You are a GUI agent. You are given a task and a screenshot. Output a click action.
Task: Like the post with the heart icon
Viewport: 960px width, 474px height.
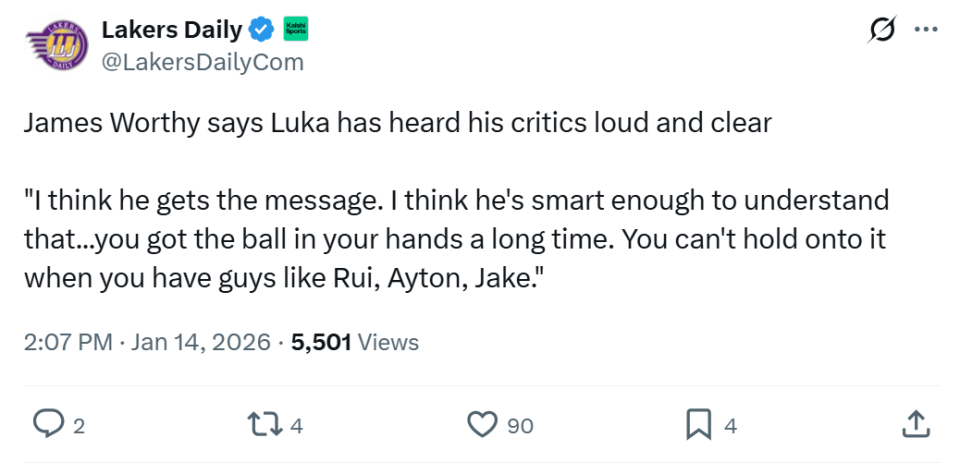tap(483, 425)
